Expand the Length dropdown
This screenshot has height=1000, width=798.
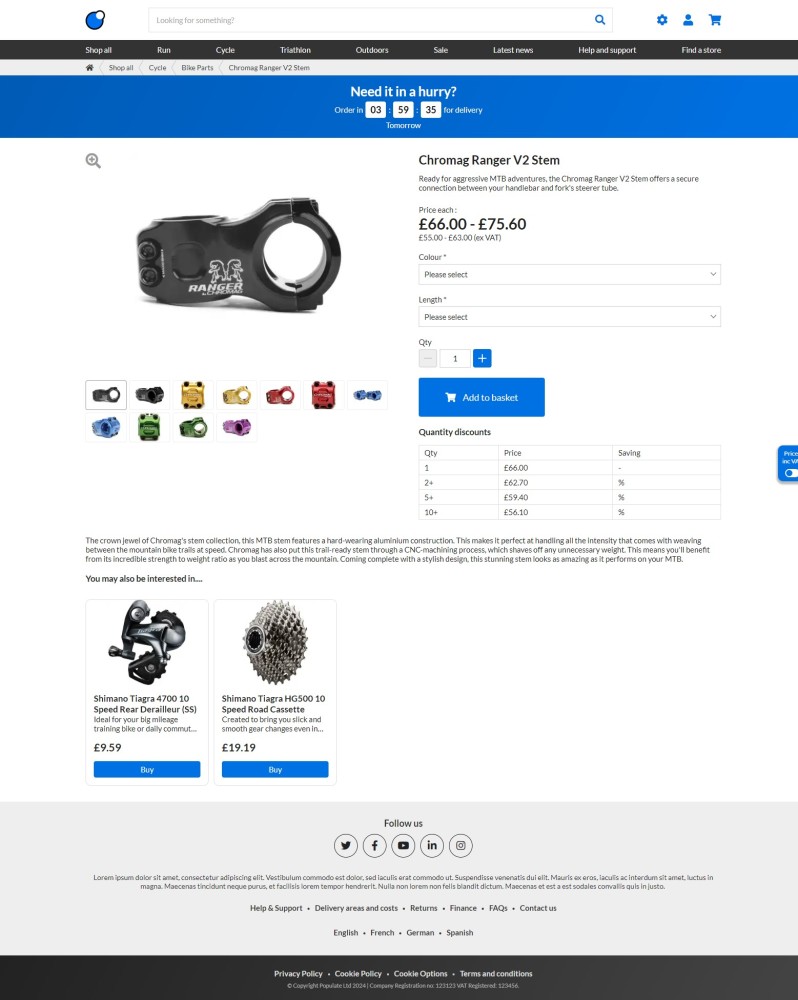[x=570, y=317]
